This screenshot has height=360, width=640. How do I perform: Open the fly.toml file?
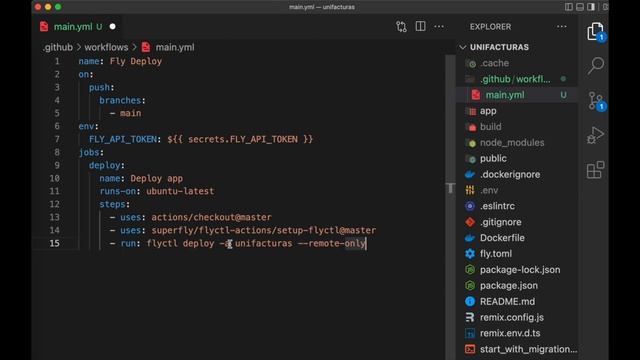pos(496,254)
